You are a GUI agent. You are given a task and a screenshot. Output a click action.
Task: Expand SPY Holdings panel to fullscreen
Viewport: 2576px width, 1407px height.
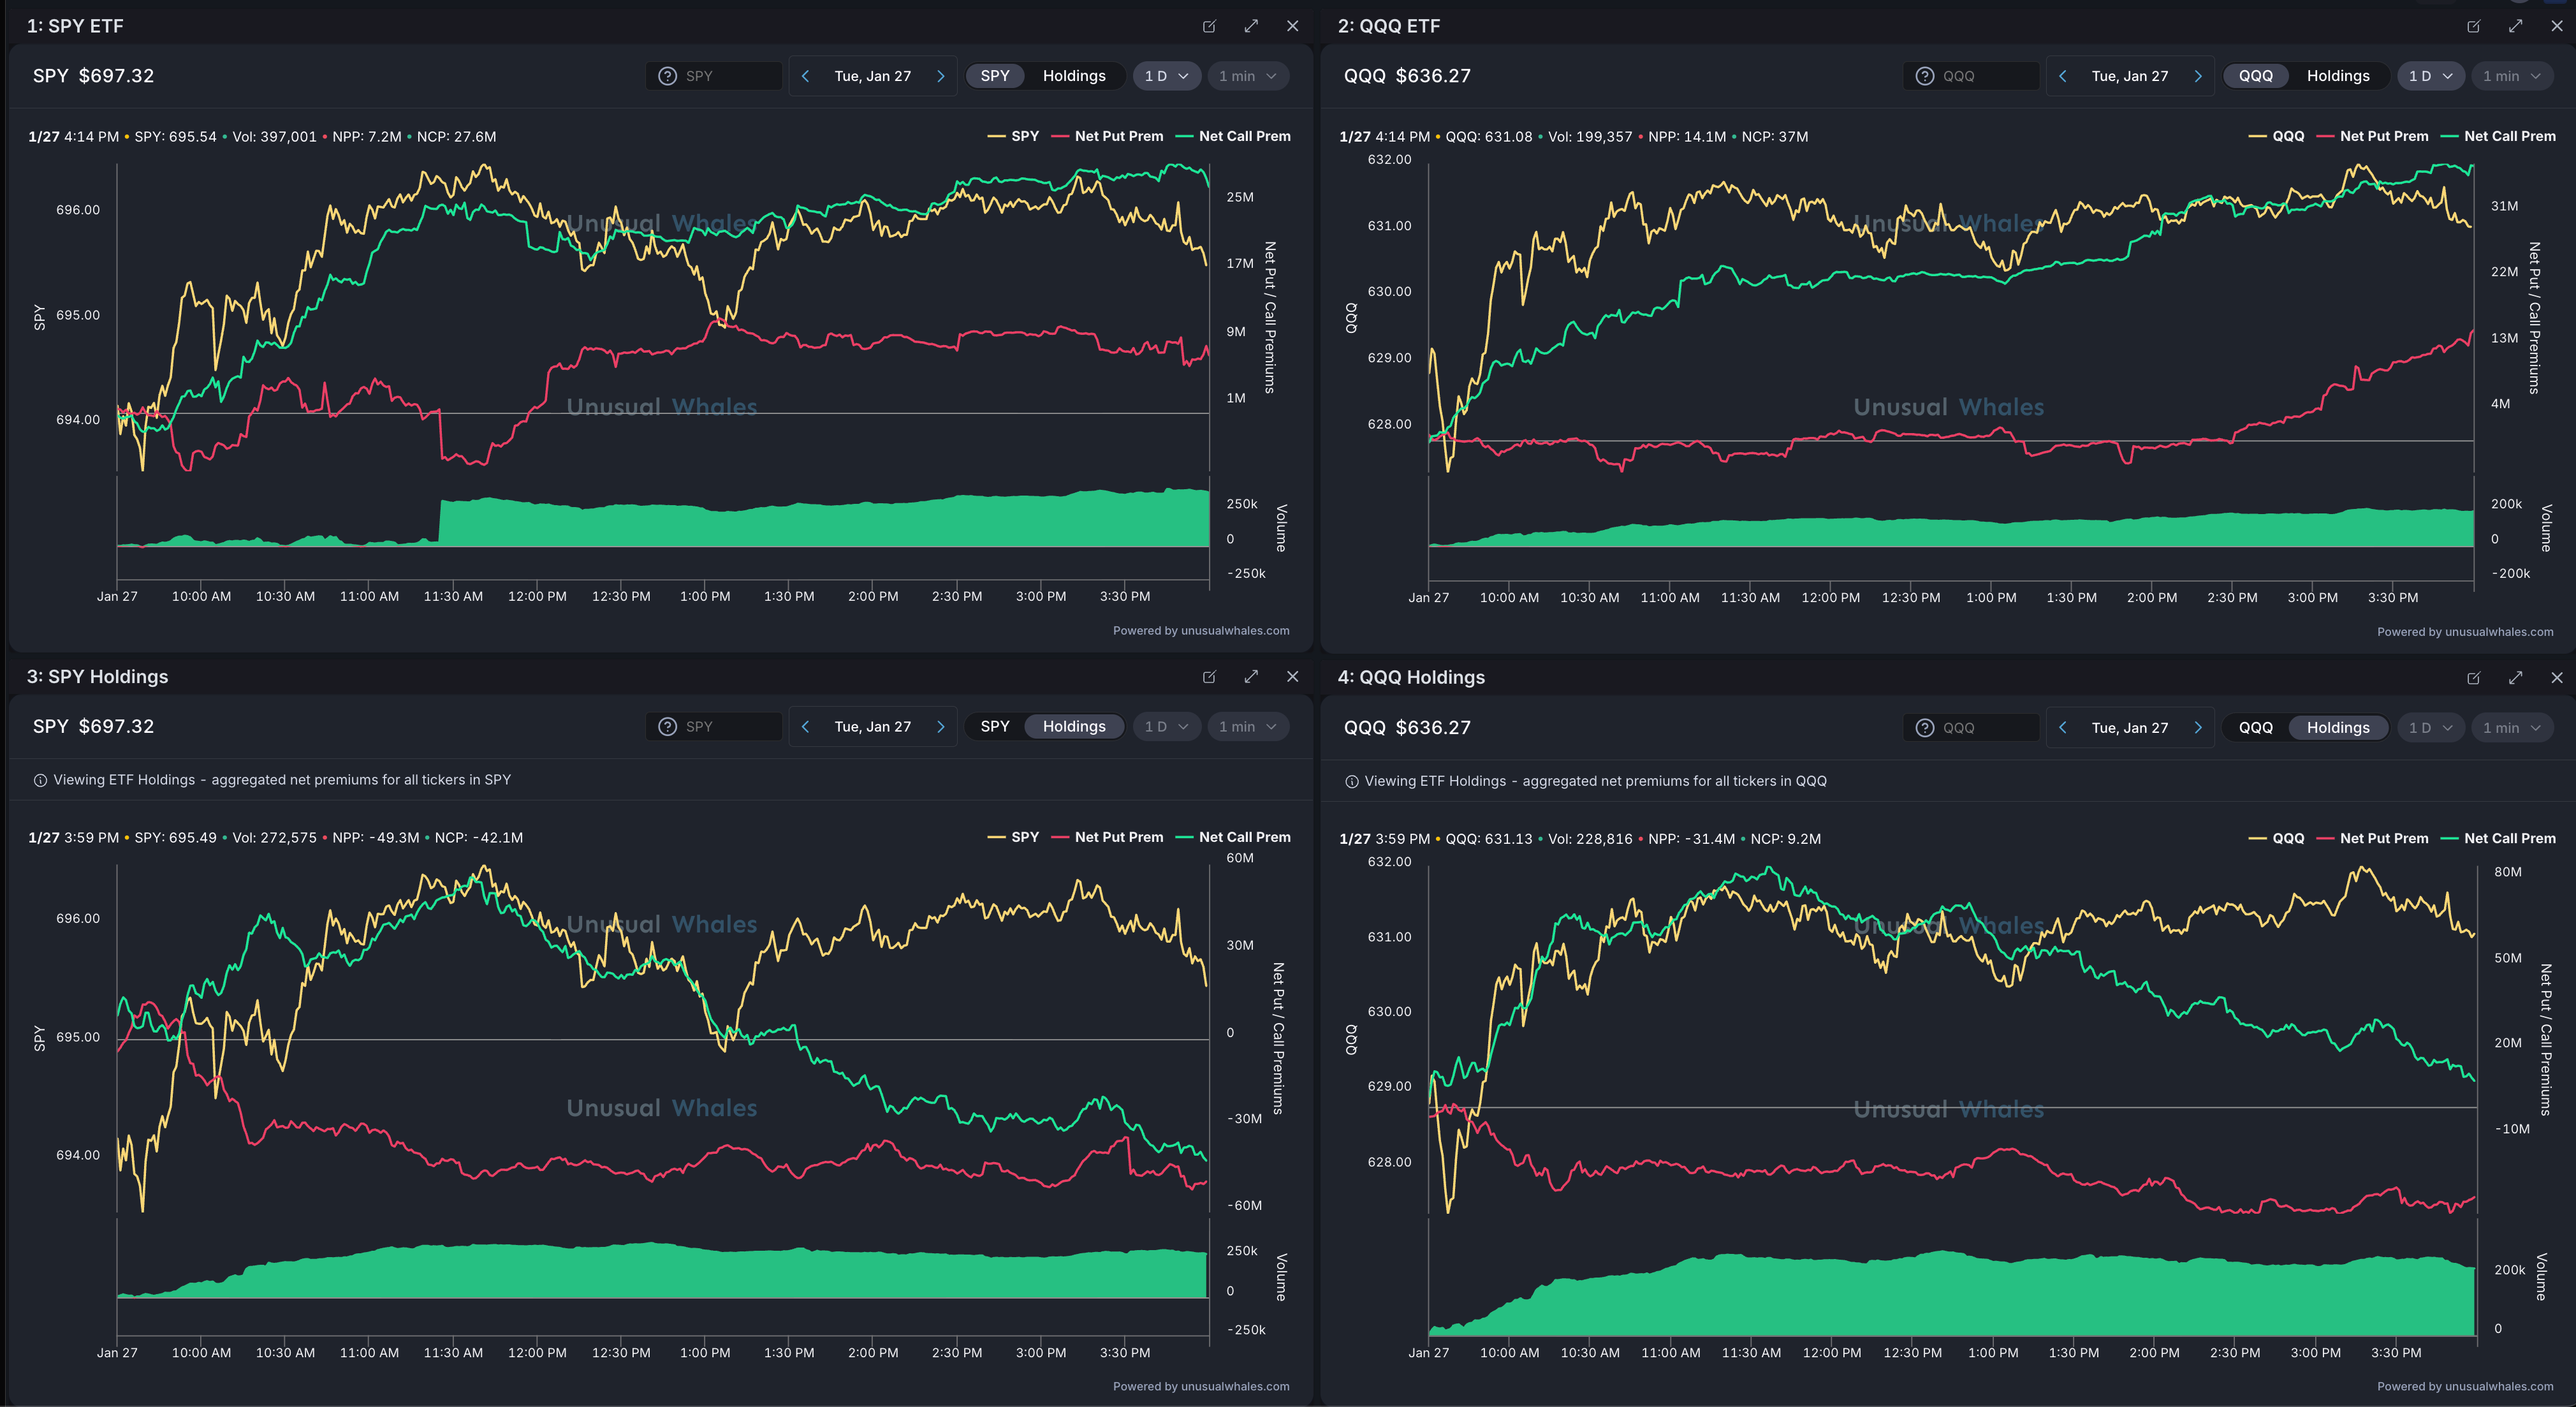tap(1251, 677)
